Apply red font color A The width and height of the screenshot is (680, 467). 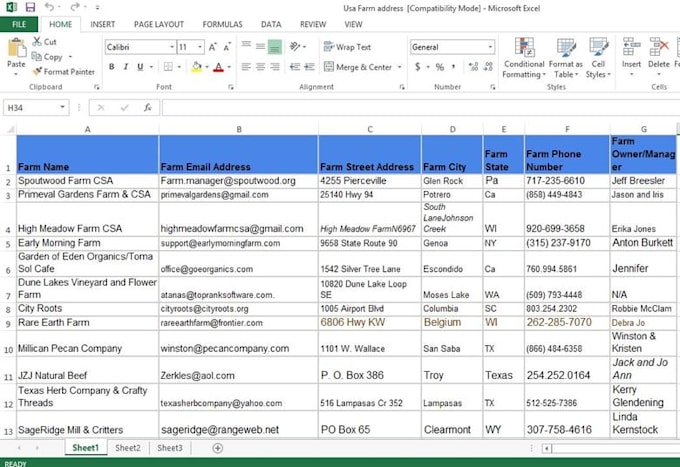pos(218,67)
